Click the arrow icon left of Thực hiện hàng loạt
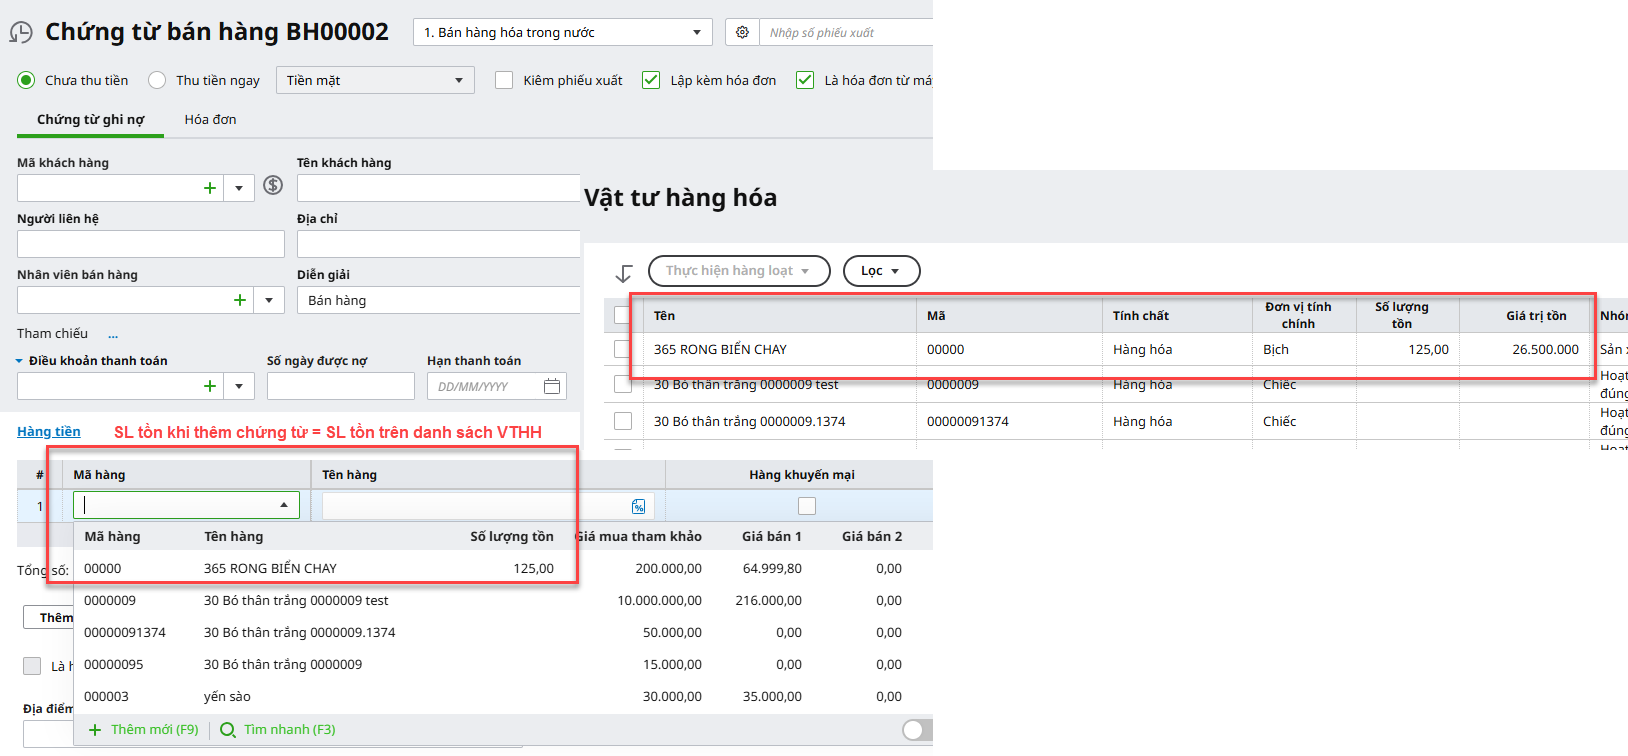The image size is (1628, 756). (x=624, y=272)
